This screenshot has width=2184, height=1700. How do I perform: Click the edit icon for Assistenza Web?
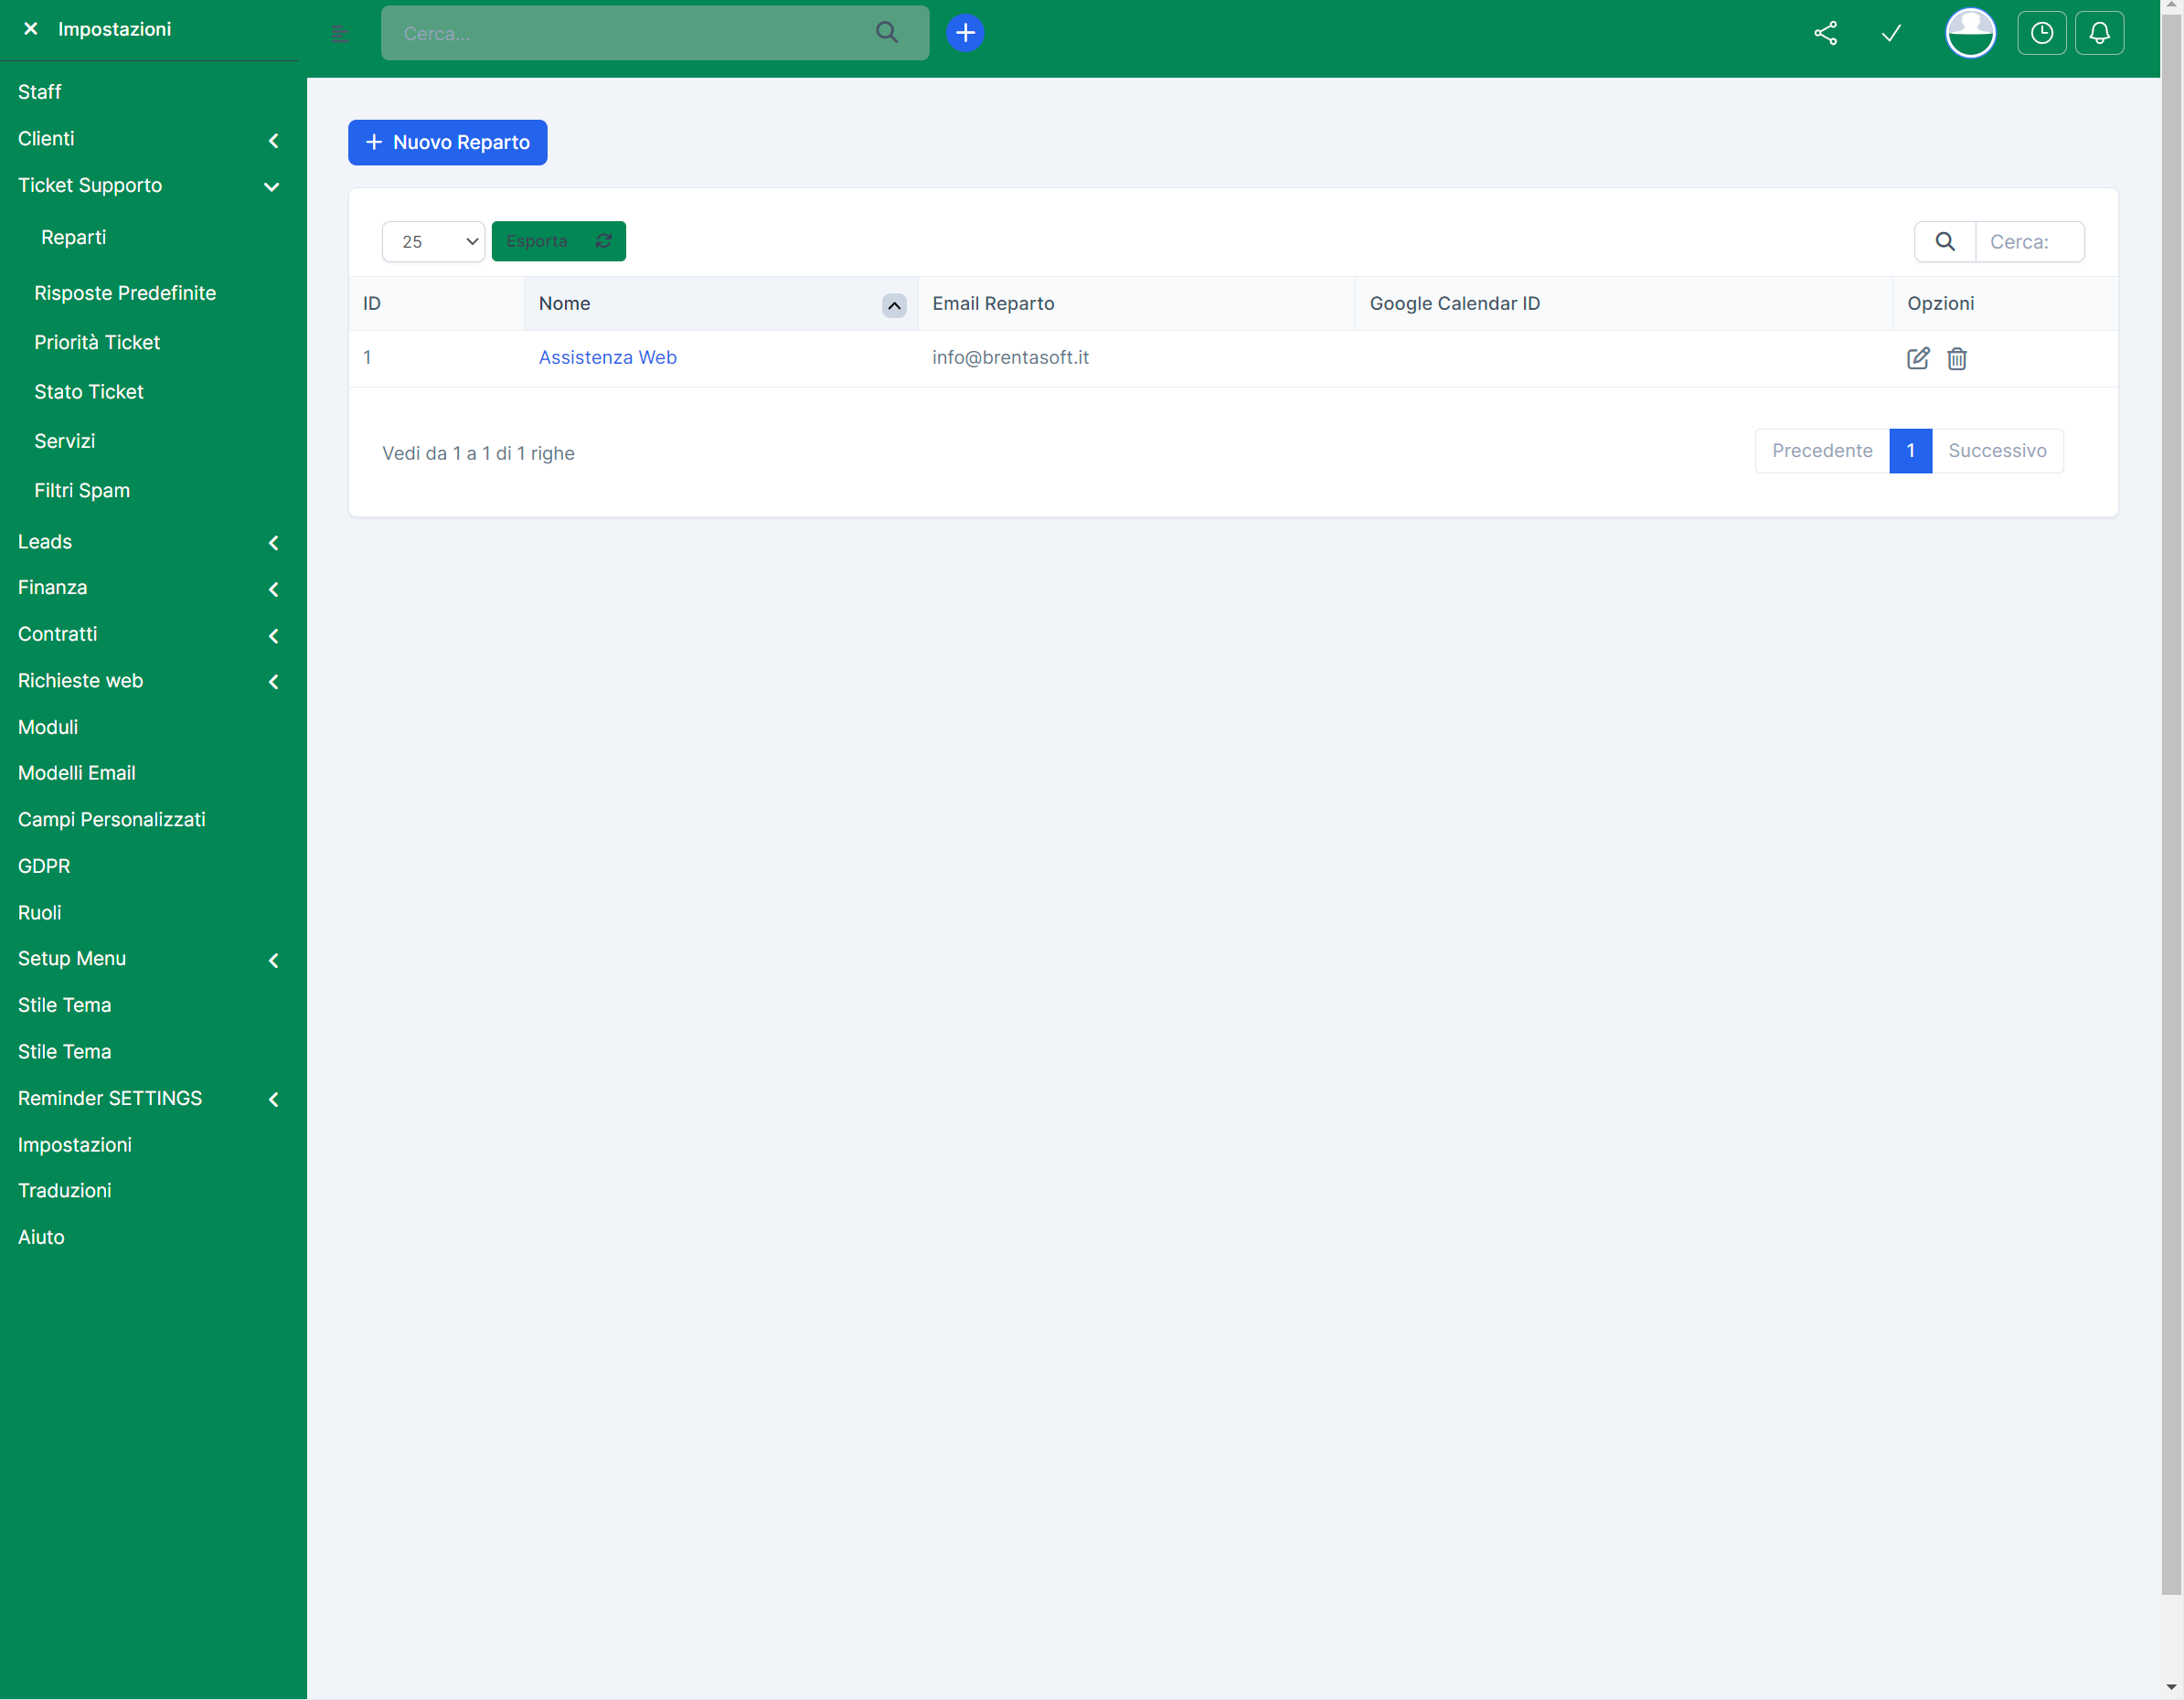(1917, 358)
